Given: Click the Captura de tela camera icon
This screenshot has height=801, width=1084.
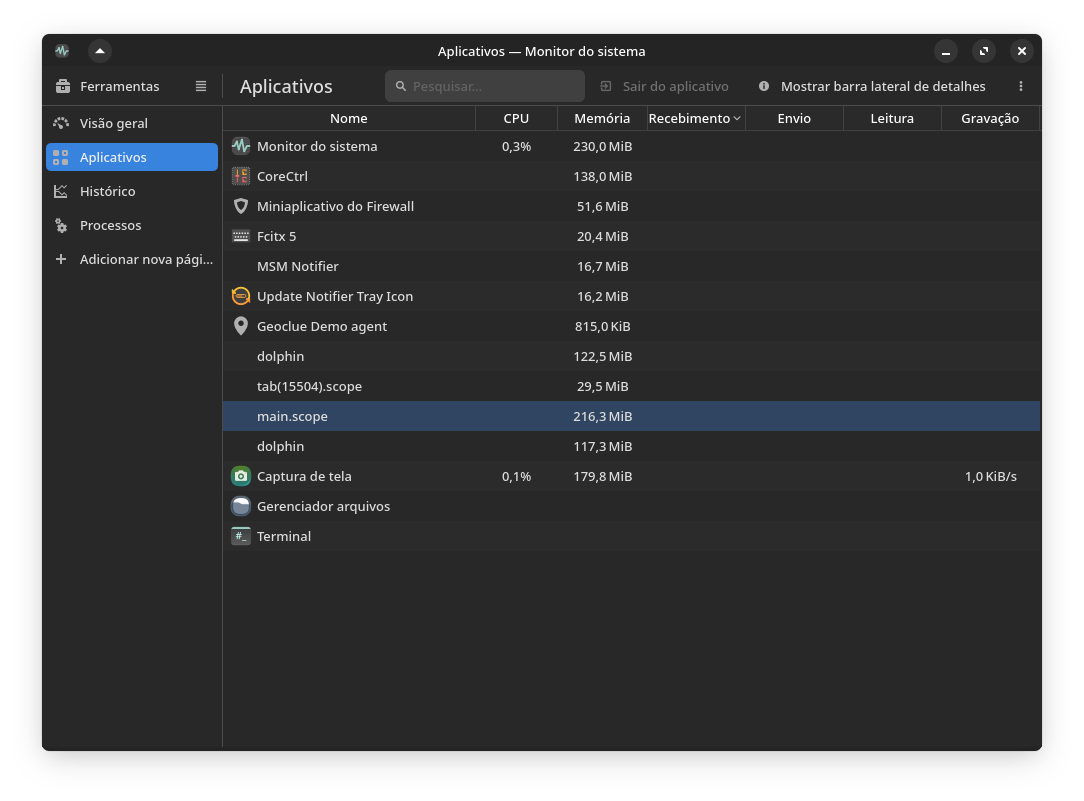Looking at the screenshot, I should pyautogui.click(x=241, y=476).
